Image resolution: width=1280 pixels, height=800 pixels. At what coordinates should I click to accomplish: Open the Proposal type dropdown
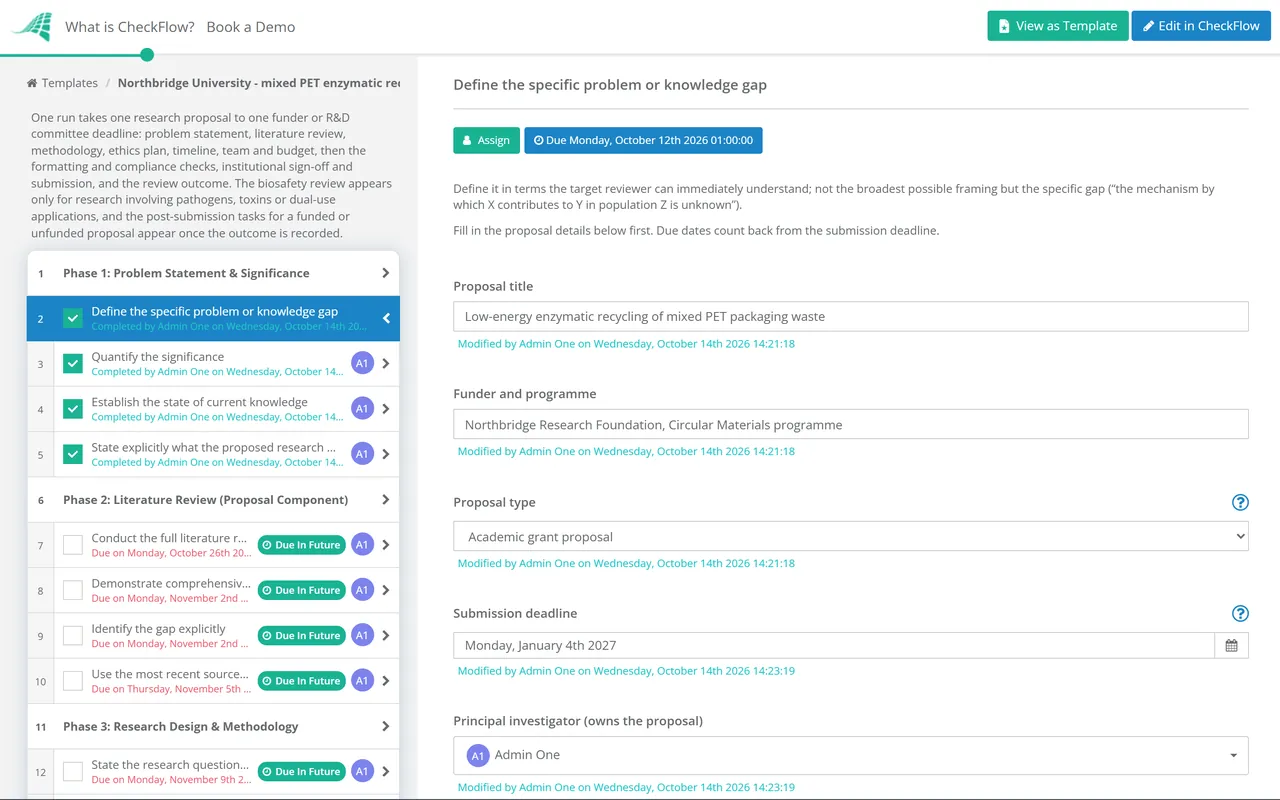point(851,536)
